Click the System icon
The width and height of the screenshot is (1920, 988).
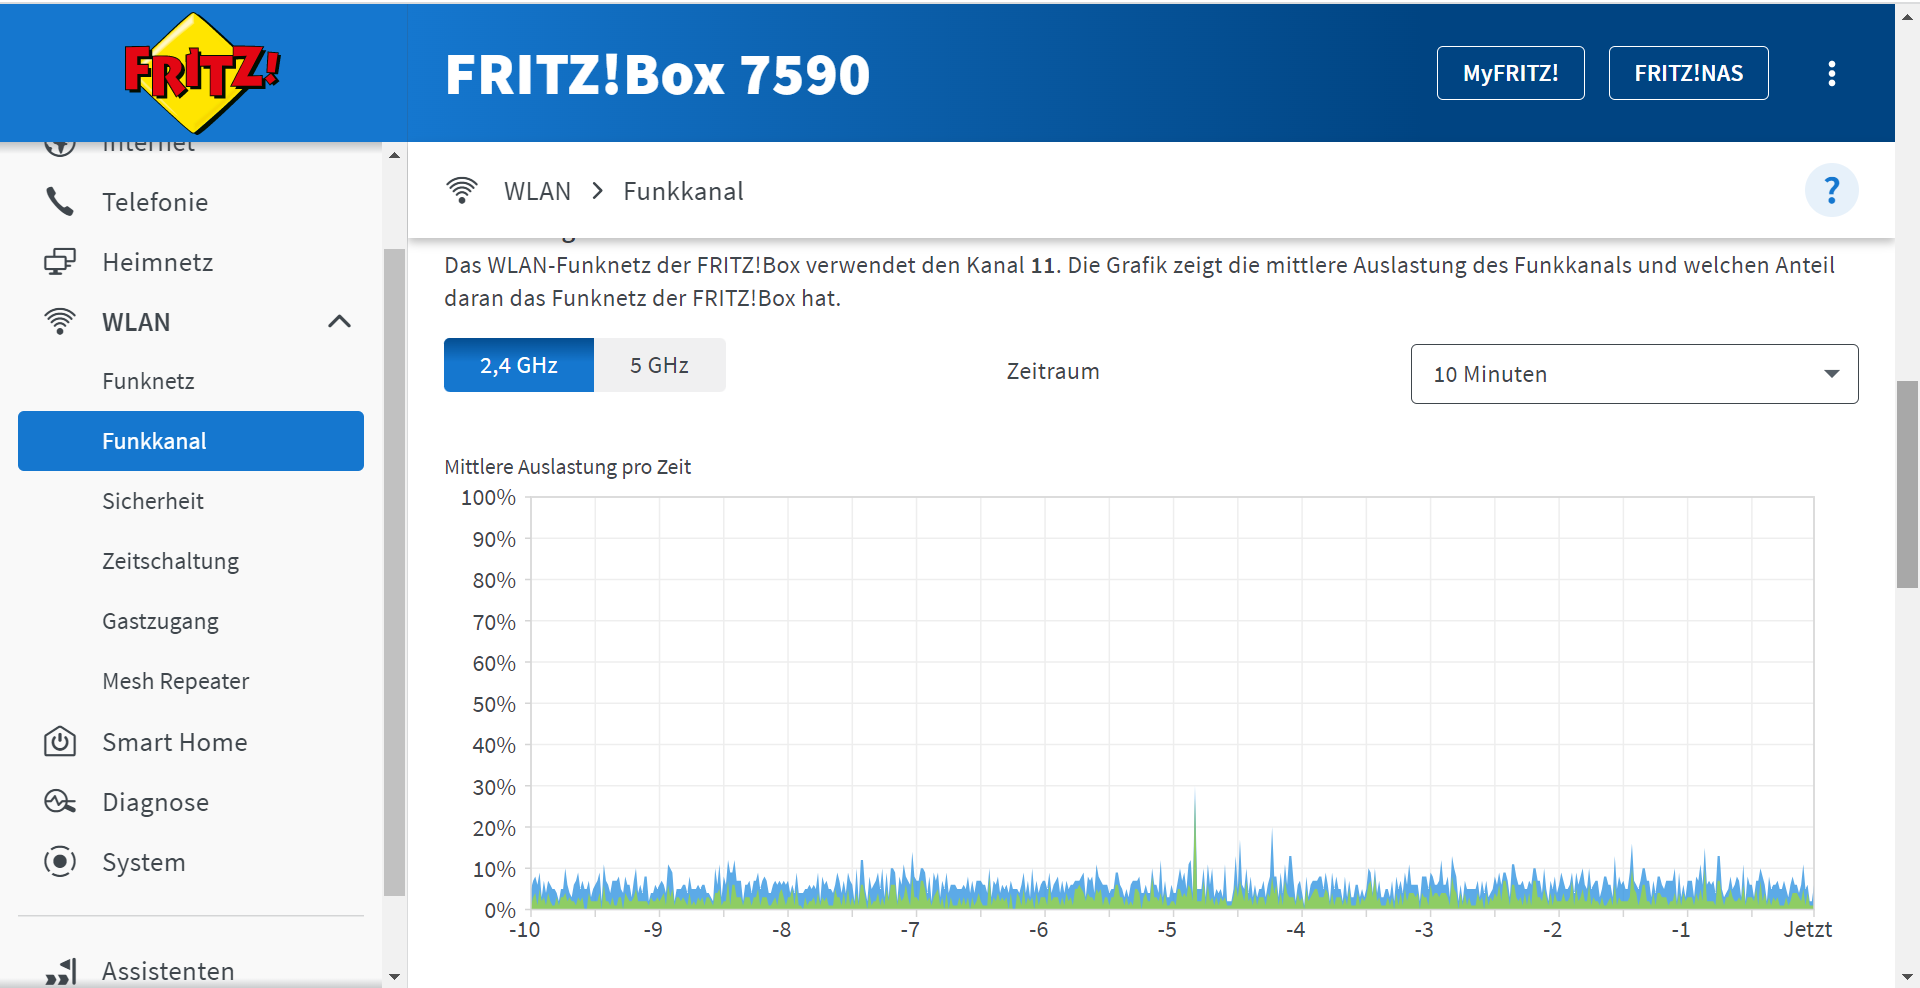tap(60, 862)
